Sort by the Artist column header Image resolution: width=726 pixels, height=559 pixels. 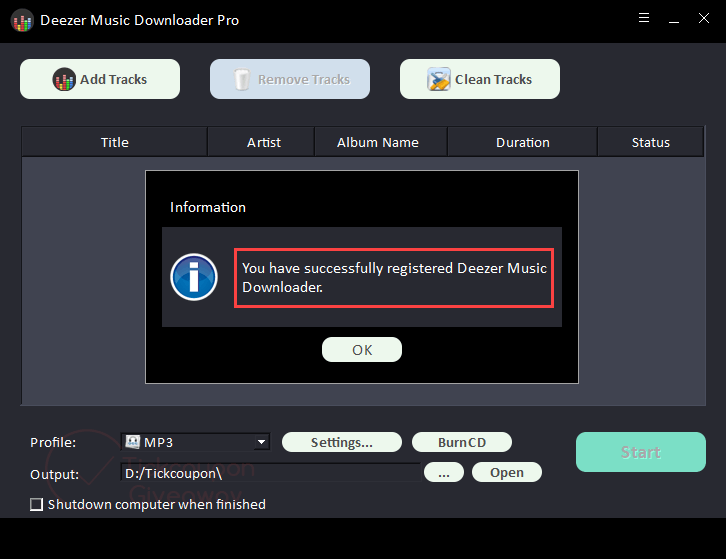click(x=262, y=142)
